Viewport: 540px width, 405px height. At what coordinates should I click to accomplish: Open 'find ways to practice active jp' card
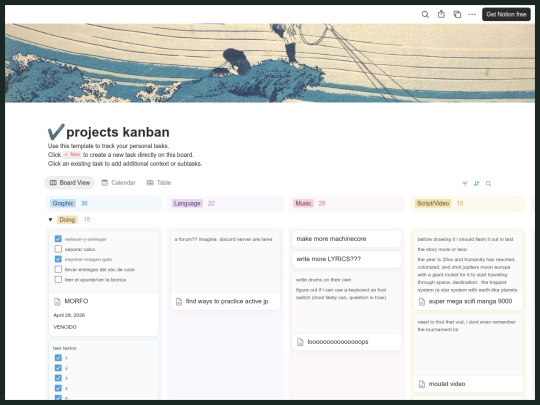pyautogui.click(x=227, y=301)
